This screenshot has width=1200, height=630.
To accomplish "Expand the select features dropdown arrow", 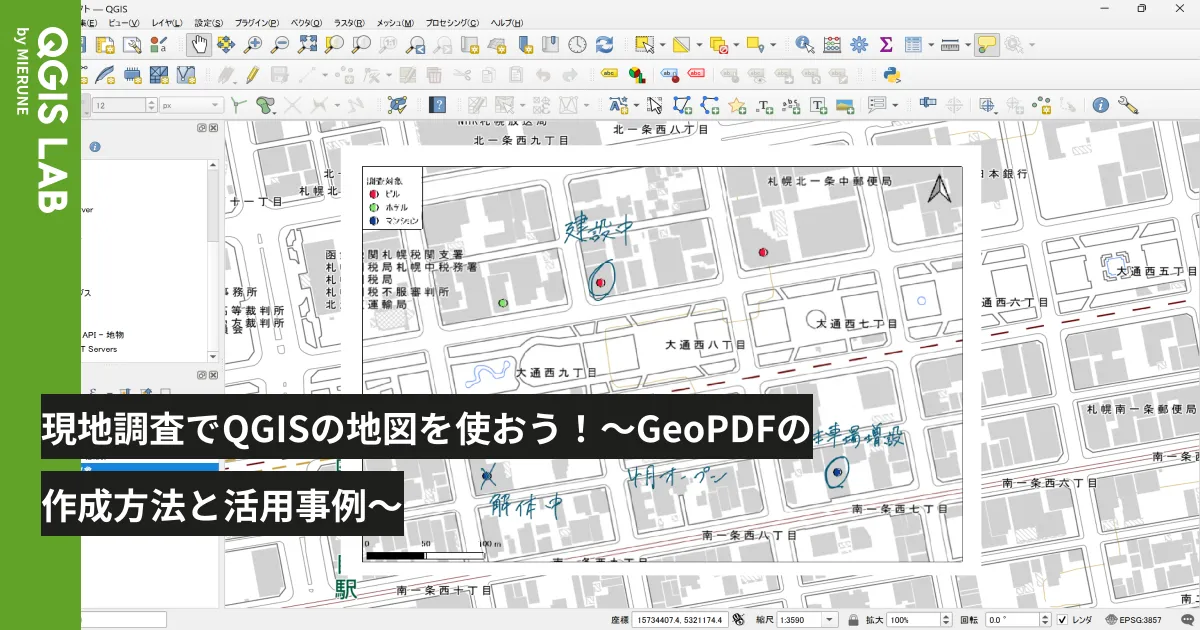I will pyautogui.click(x=661, y=44).
